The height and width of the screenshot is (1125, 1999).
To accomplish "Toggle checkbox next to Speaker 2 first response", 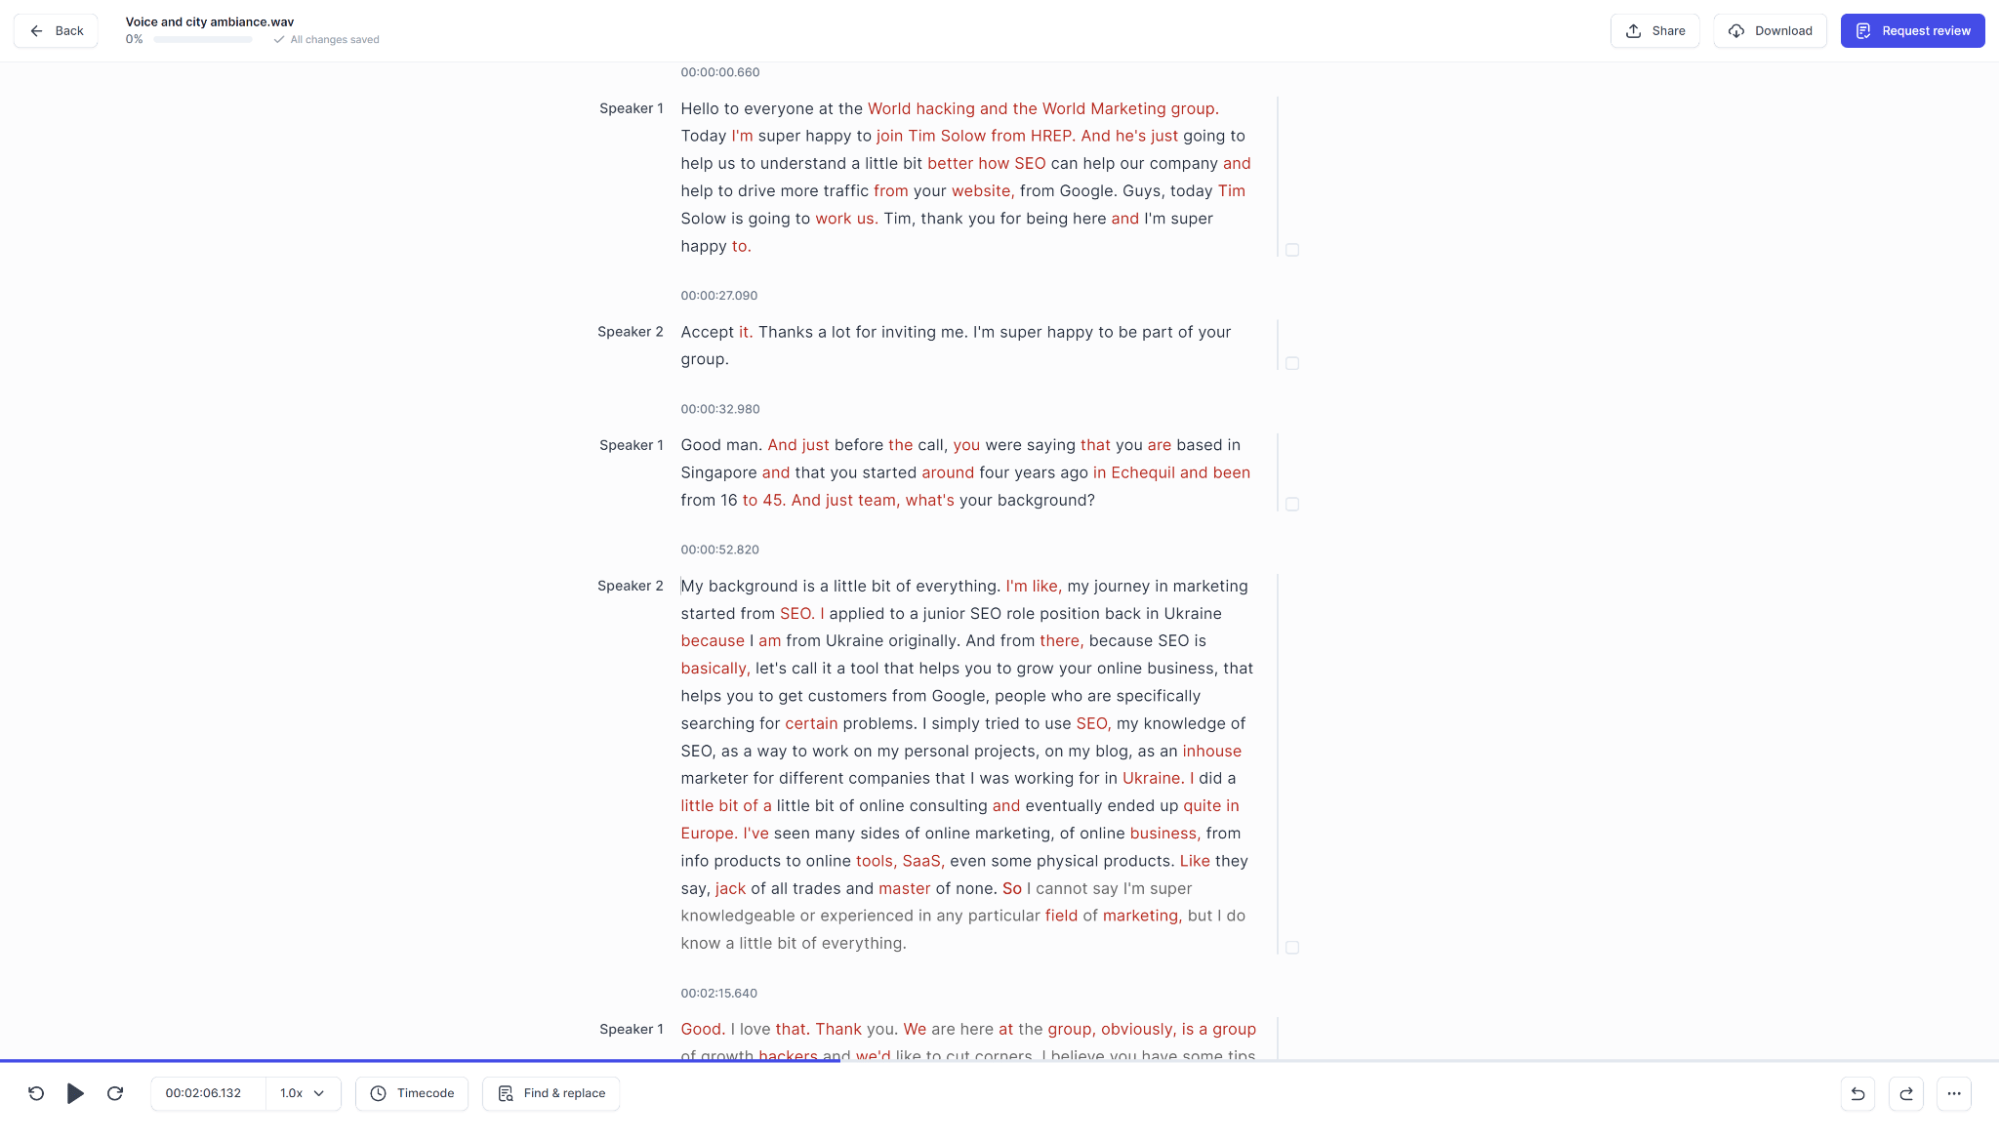I will pyautogui.click(x=1292, y=363).
